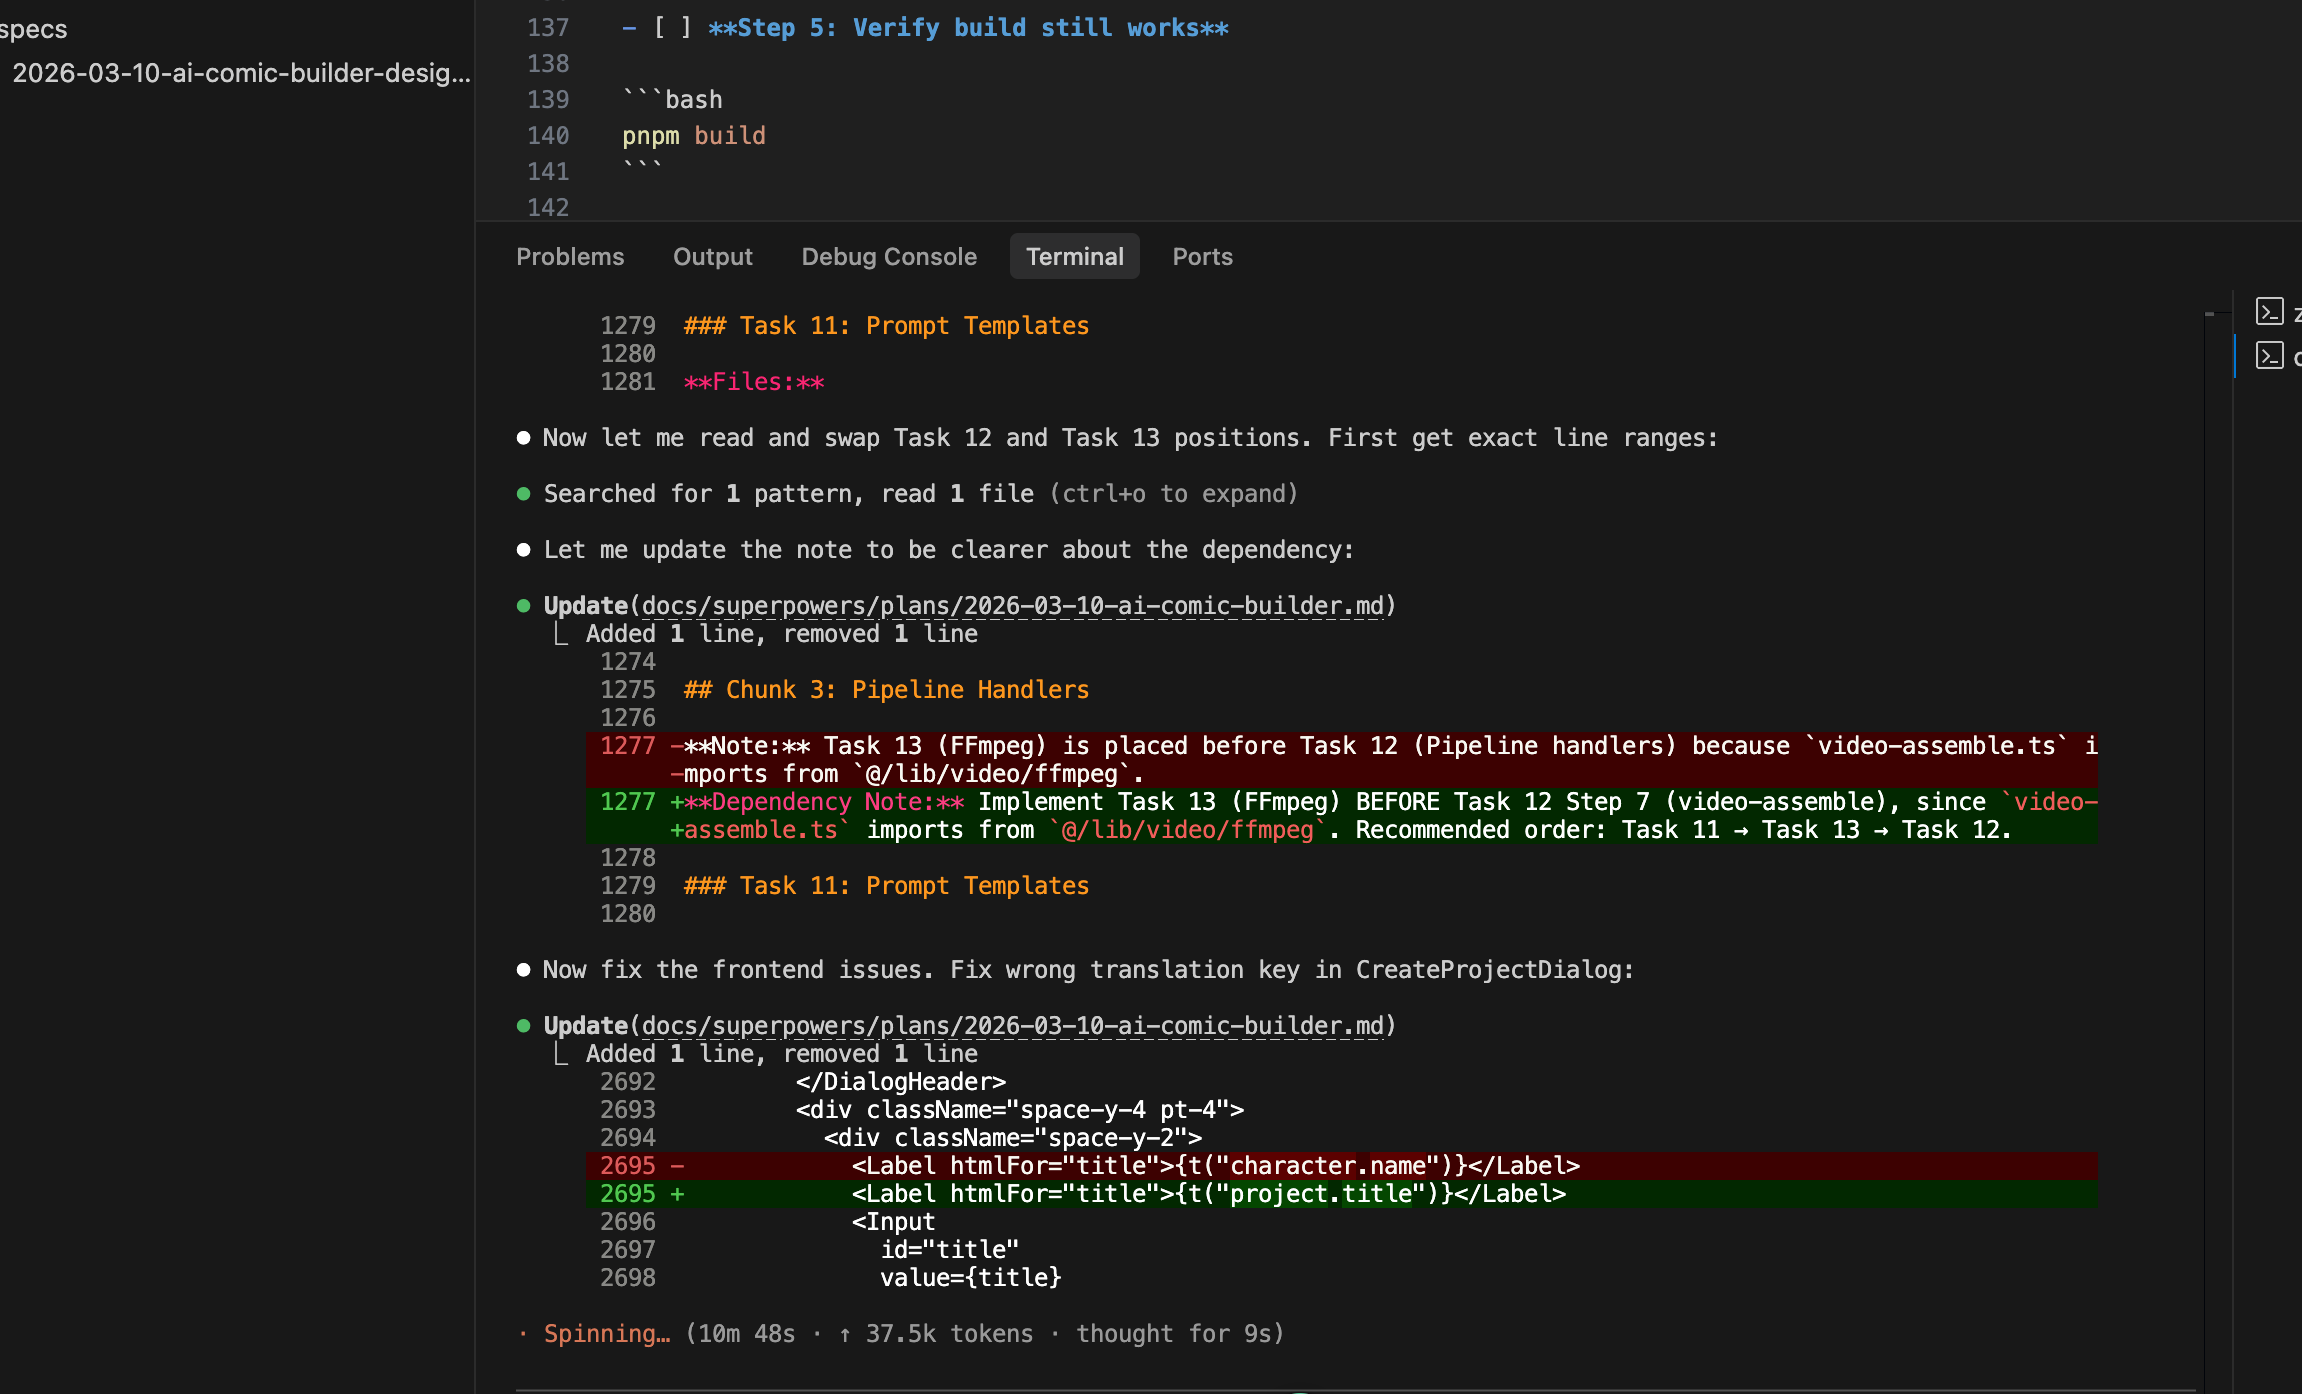Click the terminal scrollbar thumb
Viewport: 2302px width, 1394px height.
coord(2210,314)
